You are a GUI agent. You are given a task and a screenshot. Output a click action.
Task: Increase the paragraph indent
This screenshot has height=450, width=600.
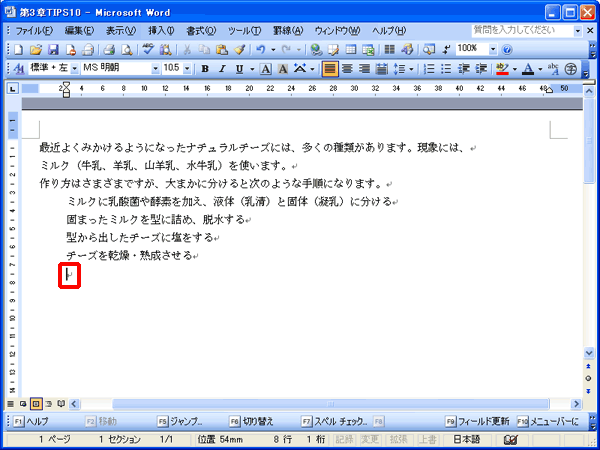coord(481,69)
